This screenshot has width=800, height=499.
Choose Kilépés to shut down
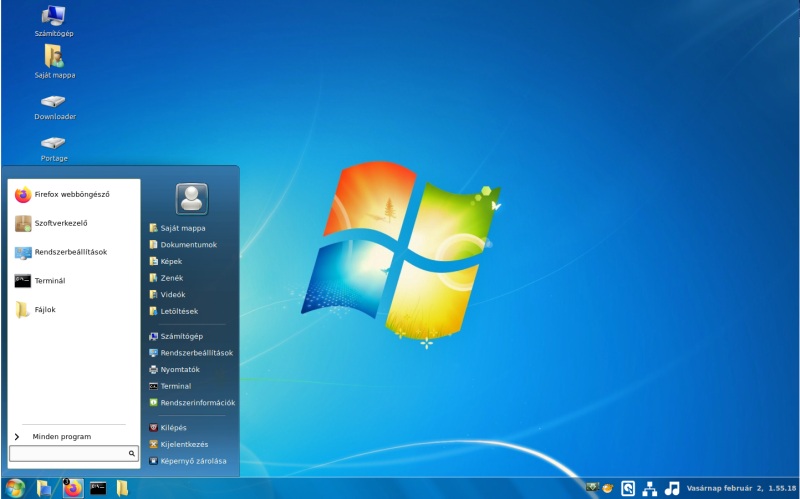[x=168, y=428]
